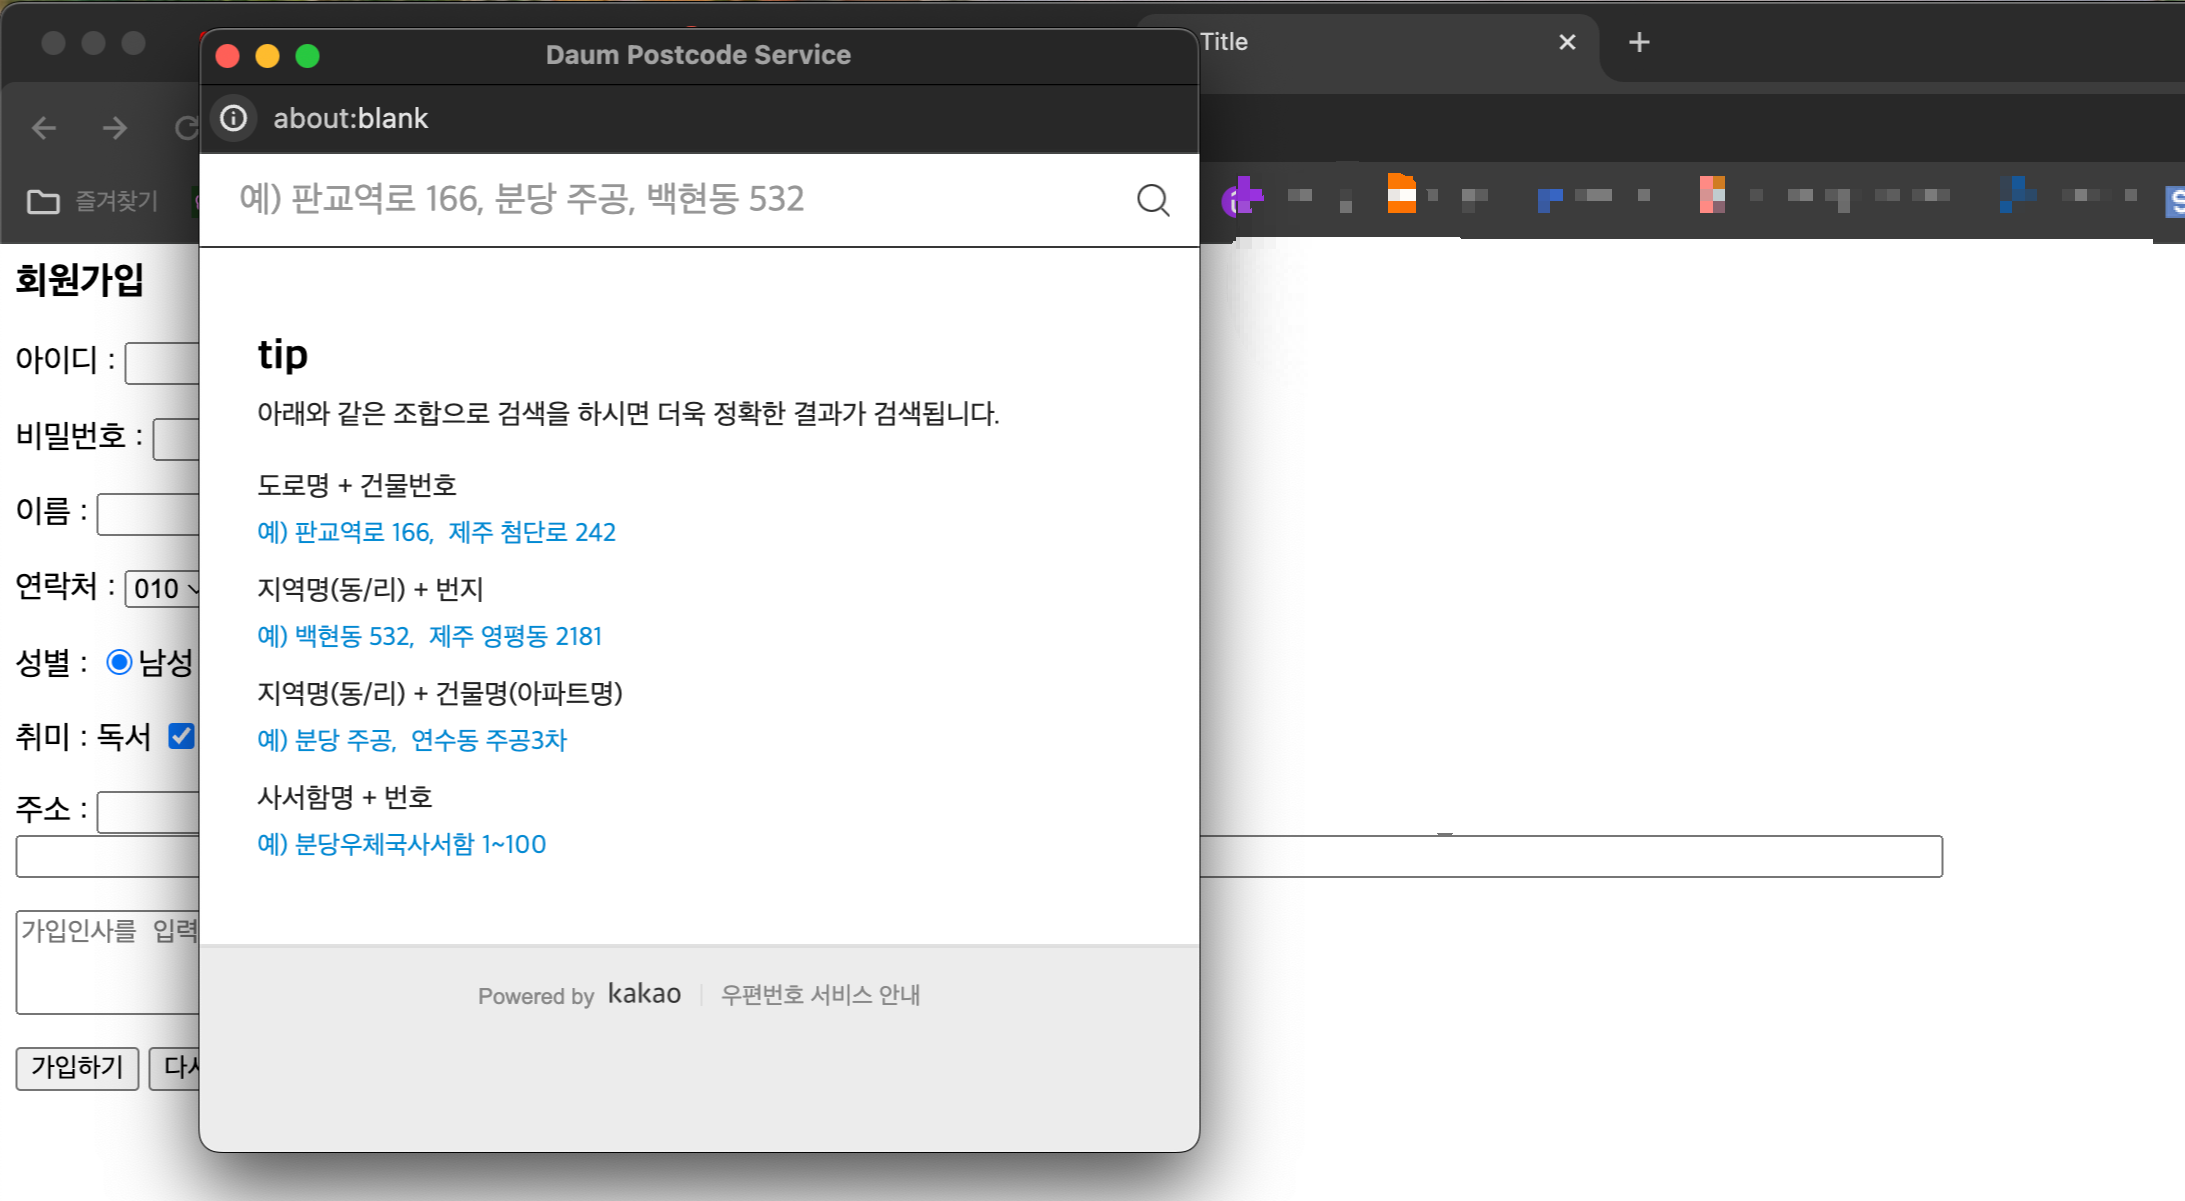Screen dimensions: 2185x1201
Task: Click the 가입하기 submit button
Action: pos(77,1068)
